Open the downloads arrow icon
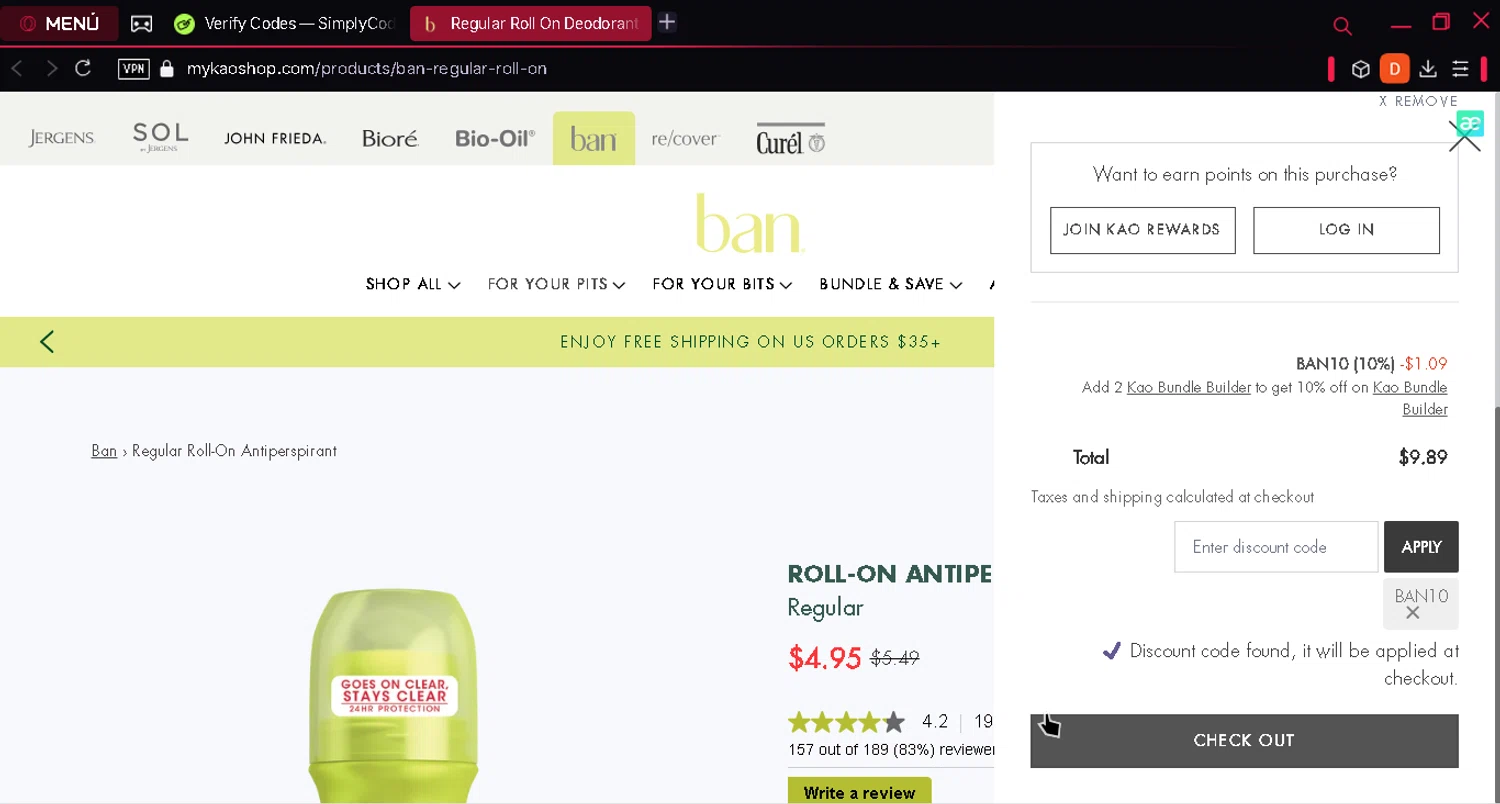The image size is (1500, 804). coord(1428,69)
